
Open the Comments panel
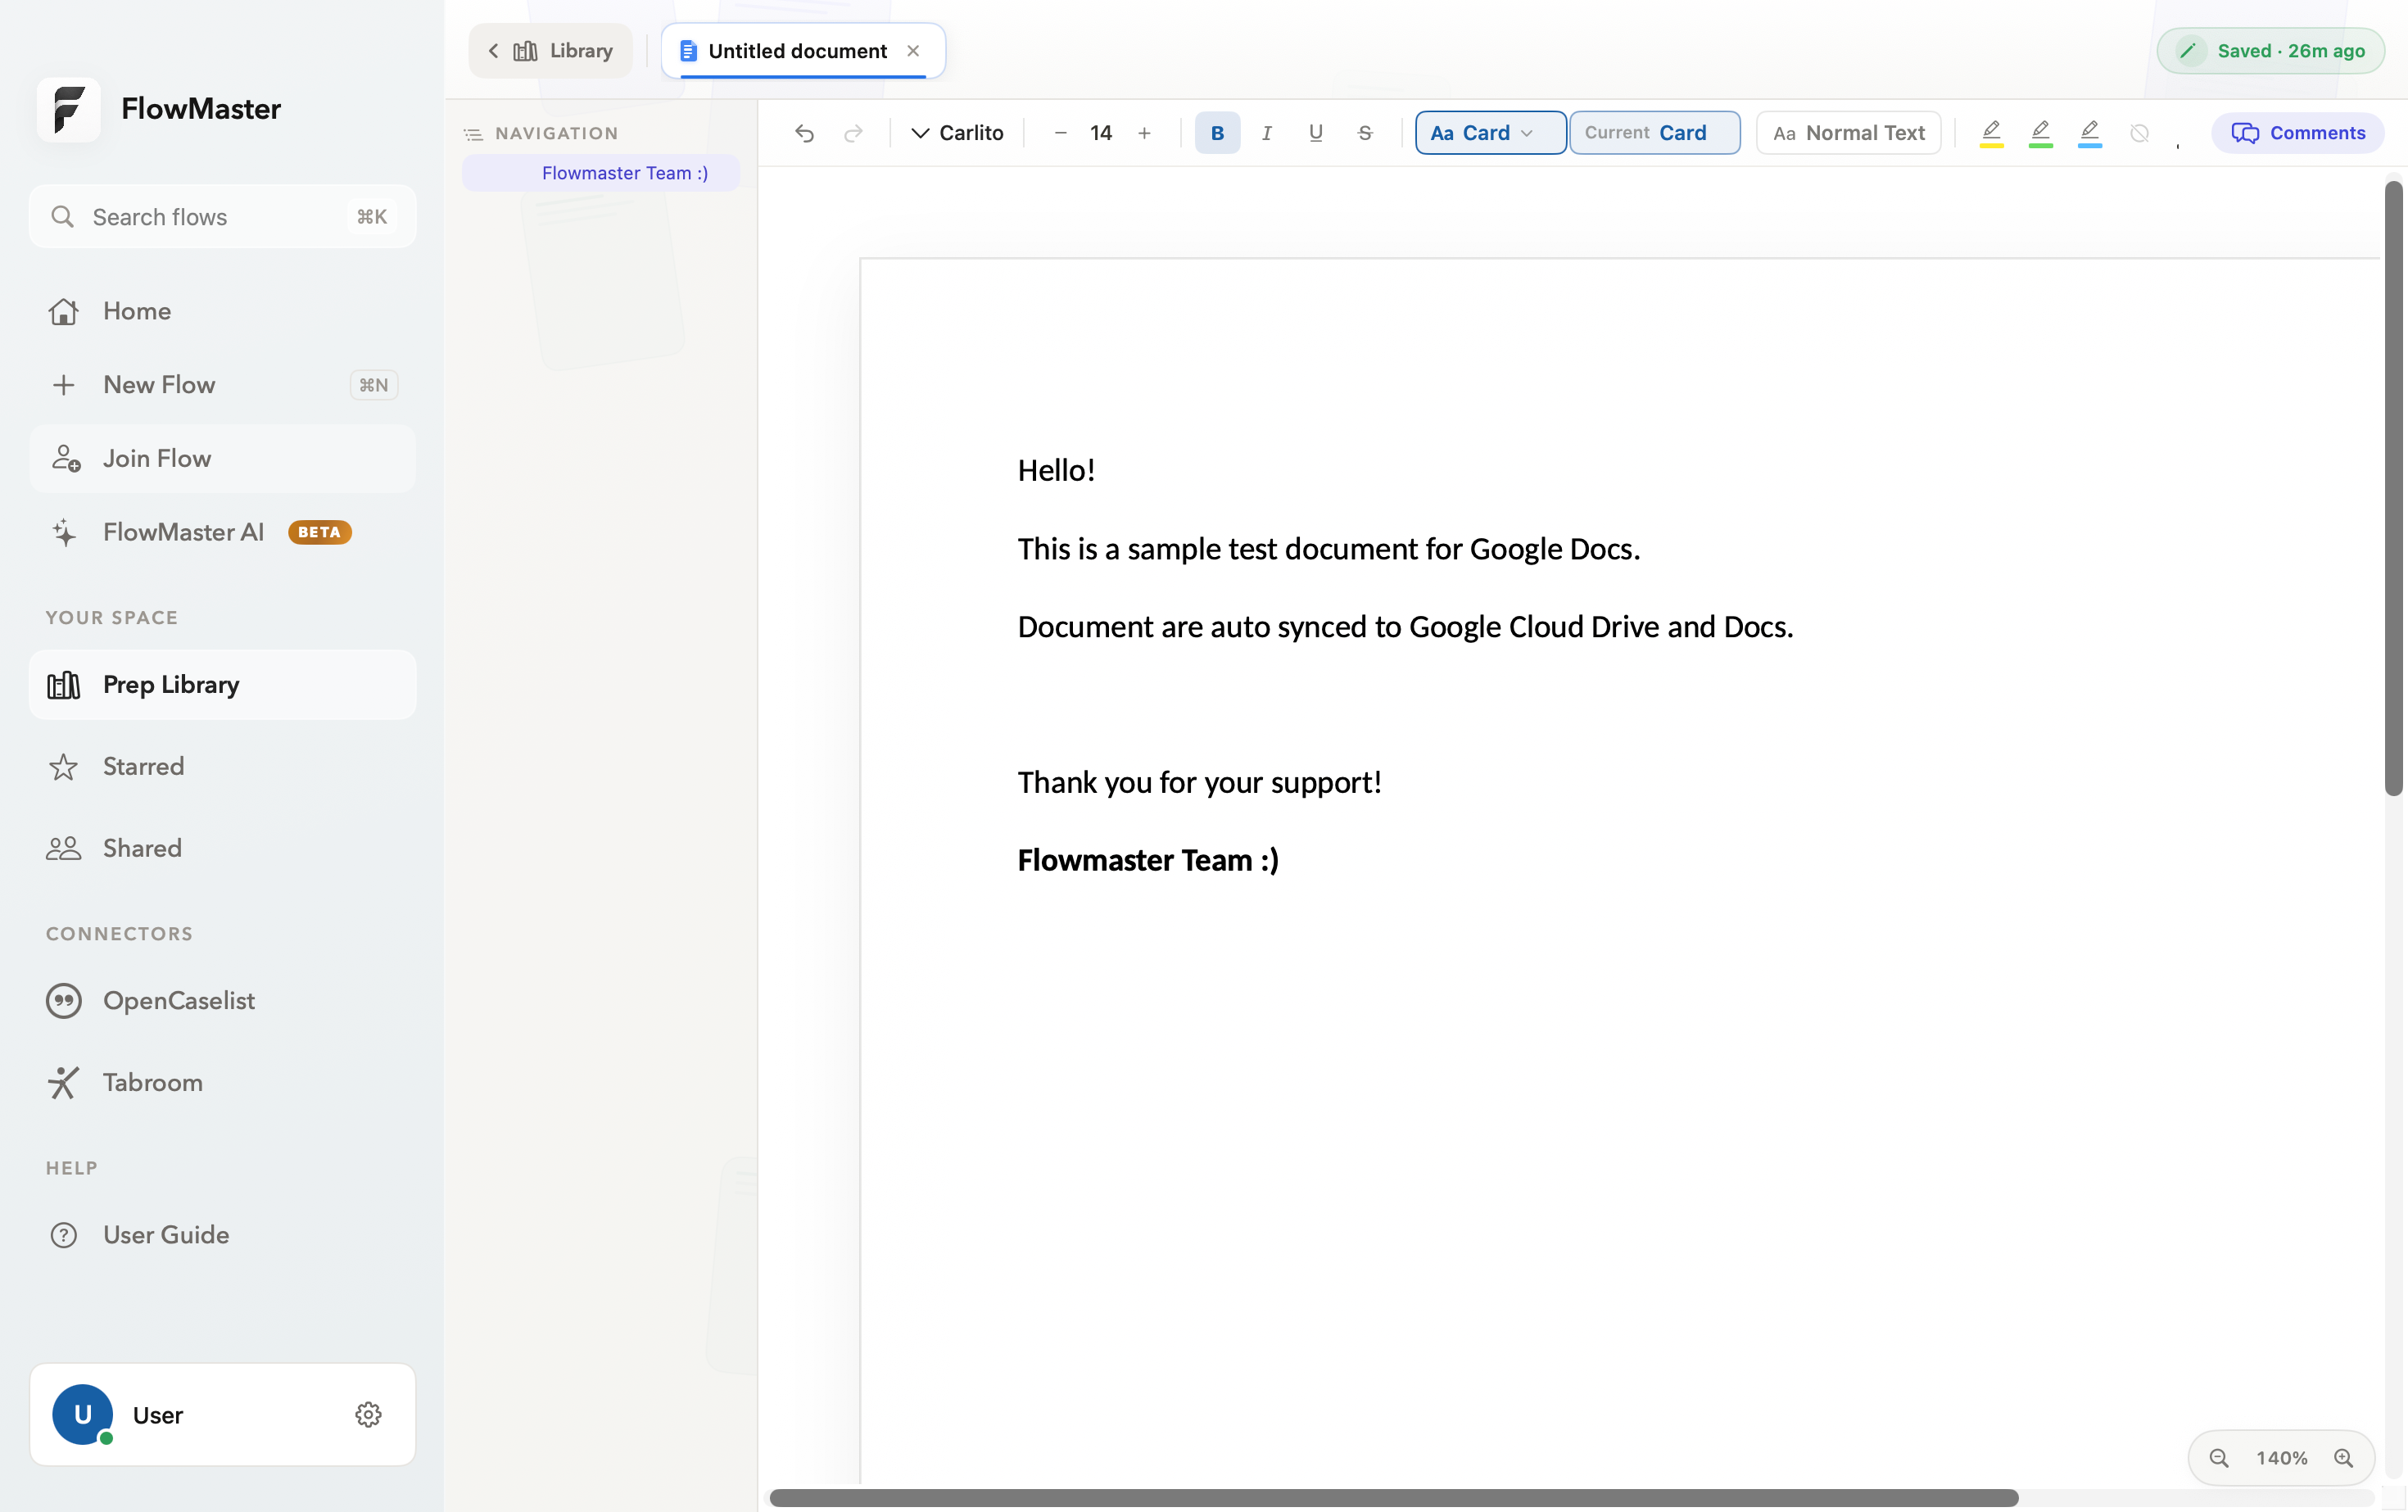[2297, 133]
